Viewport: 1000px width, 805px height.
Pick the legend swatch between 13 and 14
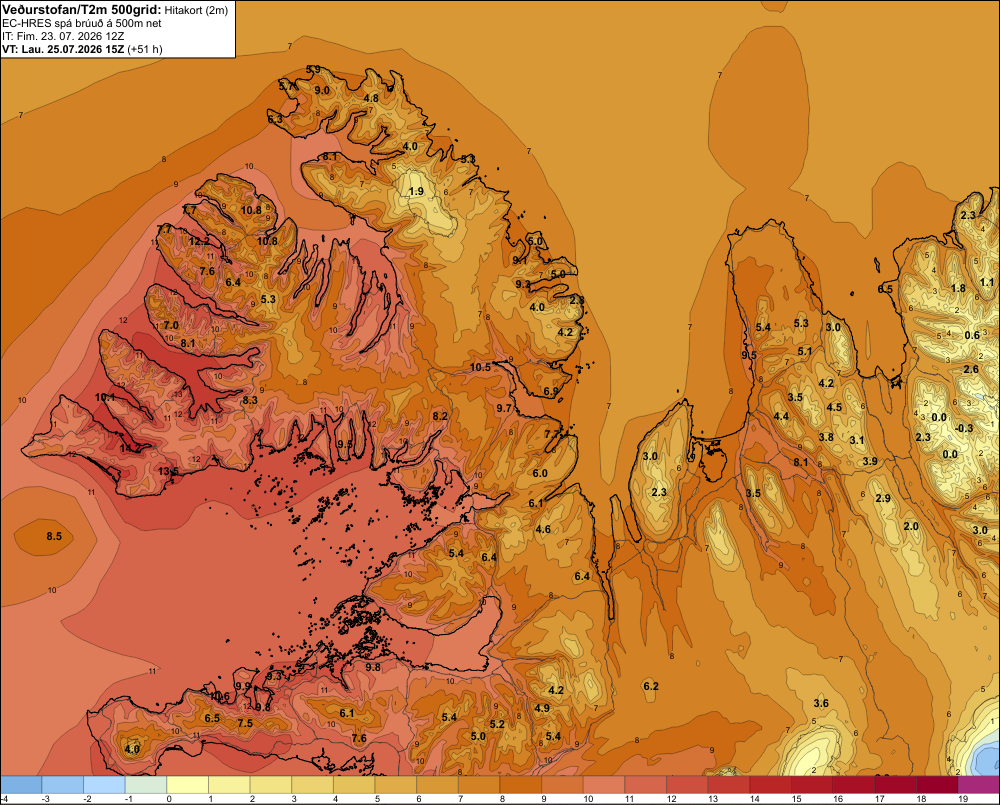click(729, 785)
